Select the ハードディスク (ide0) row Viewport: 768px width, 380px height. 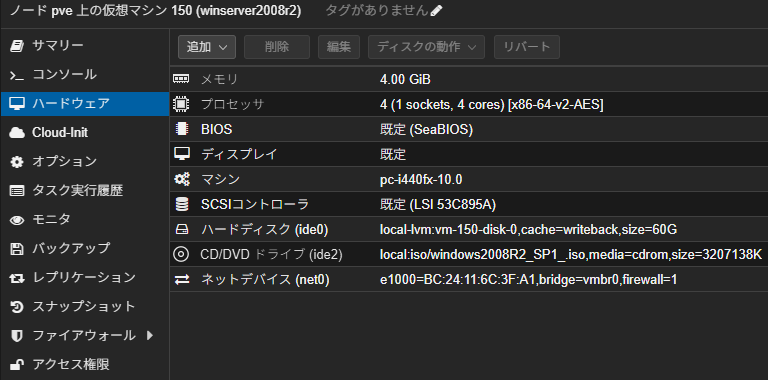tap(469, 229)
